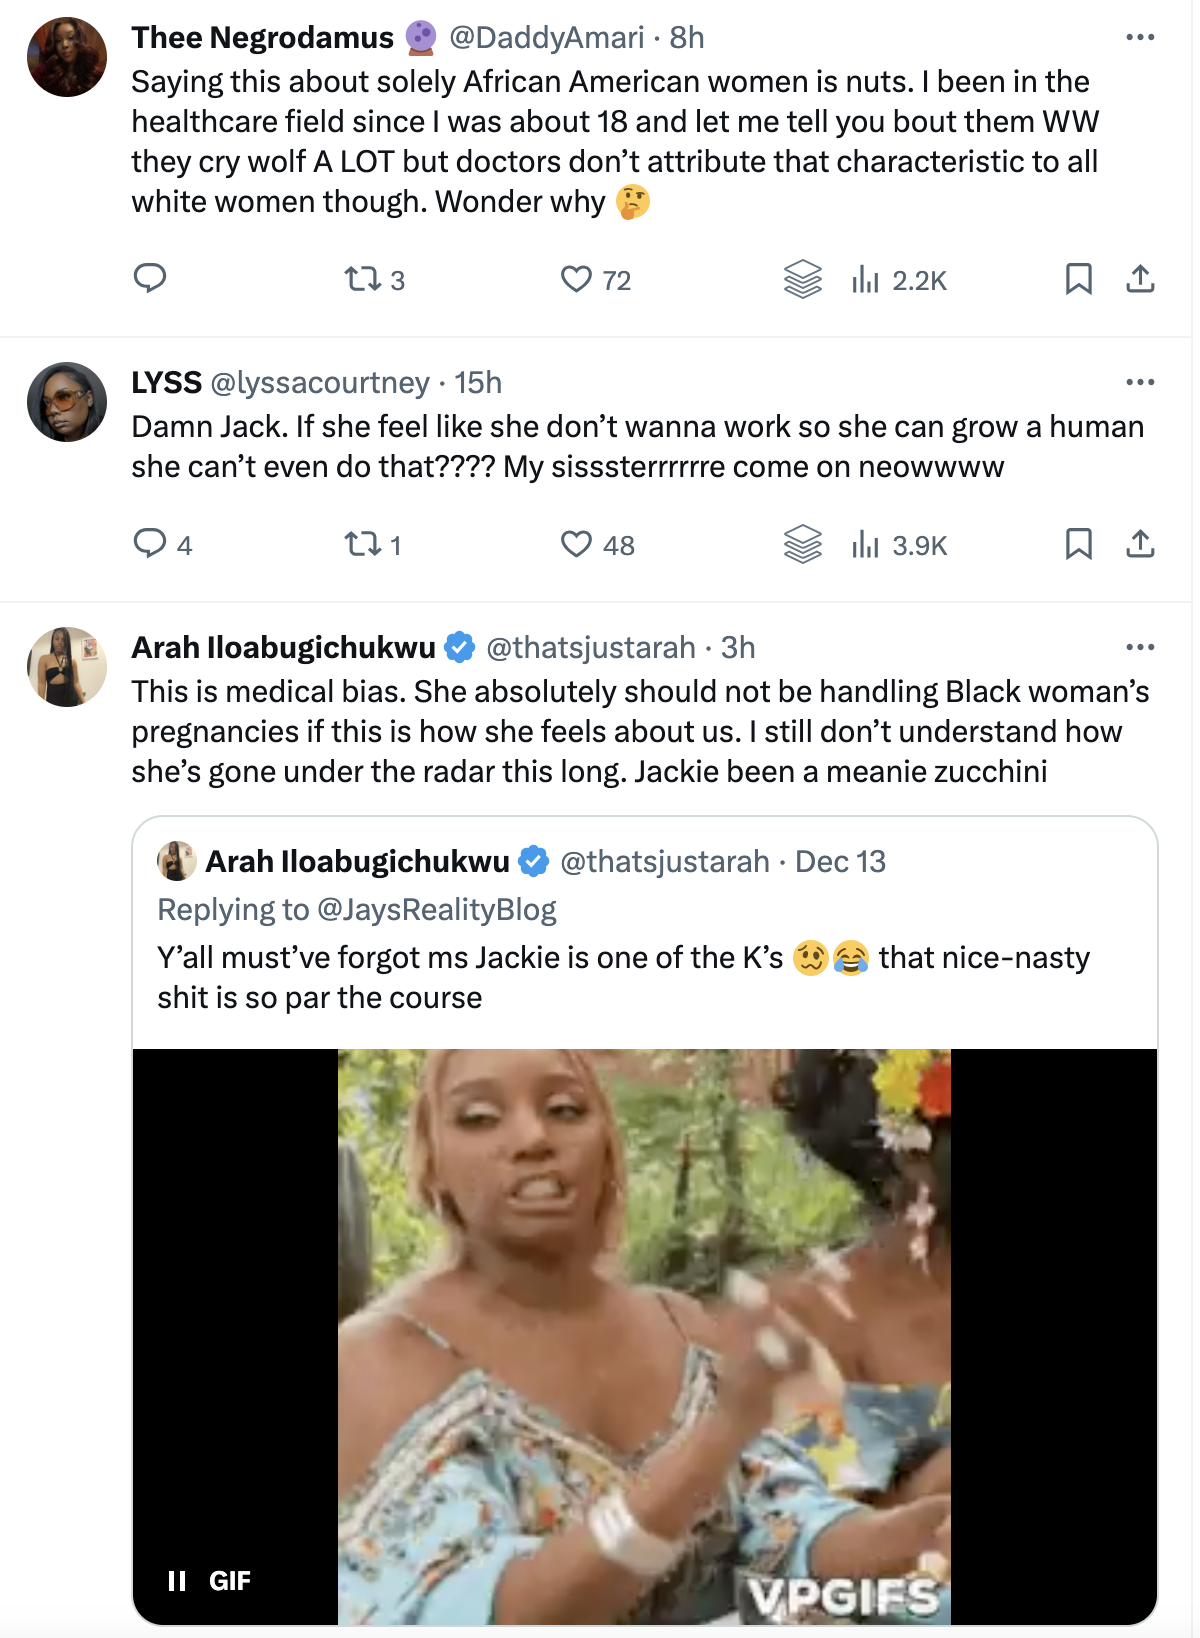Open Thee Negrodamus profile picture
The height and width of the screenshot is (1638, 1200).
(x=67, y=57)
